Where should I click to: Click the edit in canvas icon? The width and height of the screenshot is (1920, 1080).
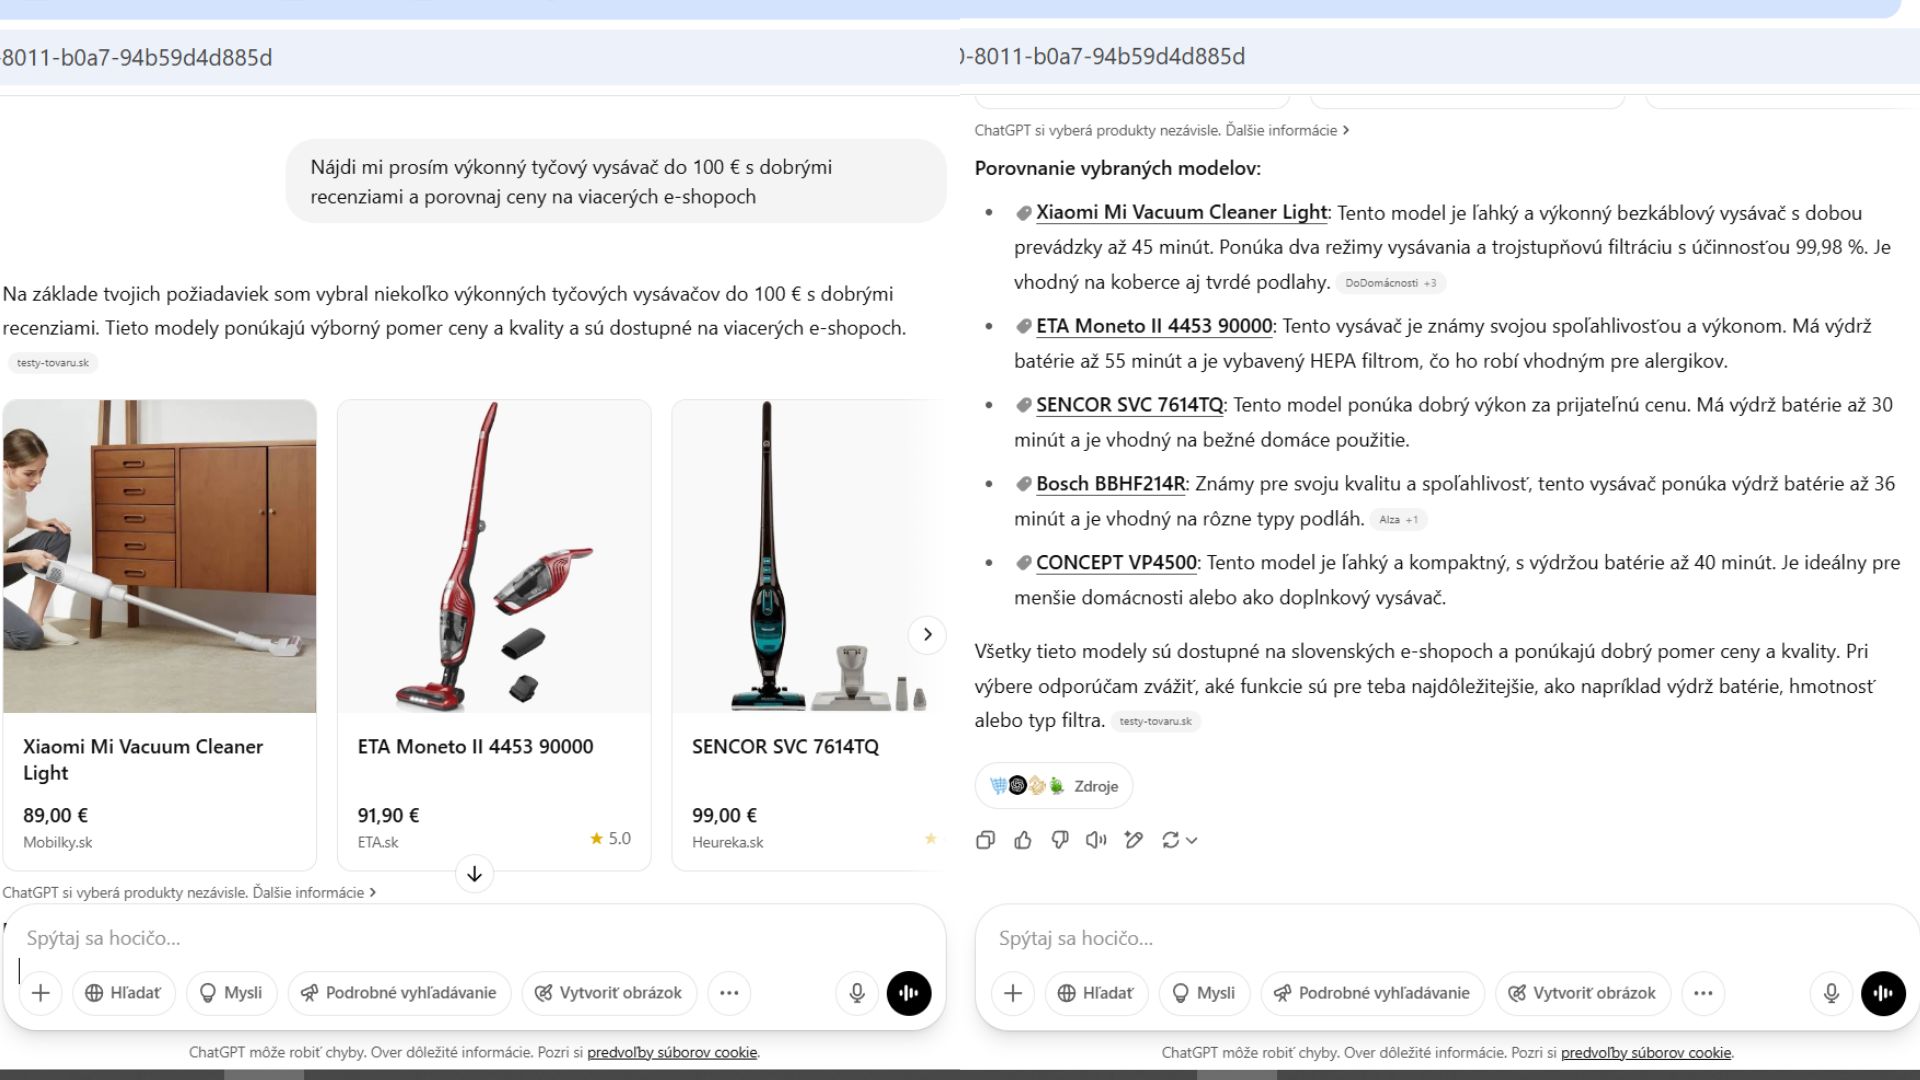tap(1133, 840)
